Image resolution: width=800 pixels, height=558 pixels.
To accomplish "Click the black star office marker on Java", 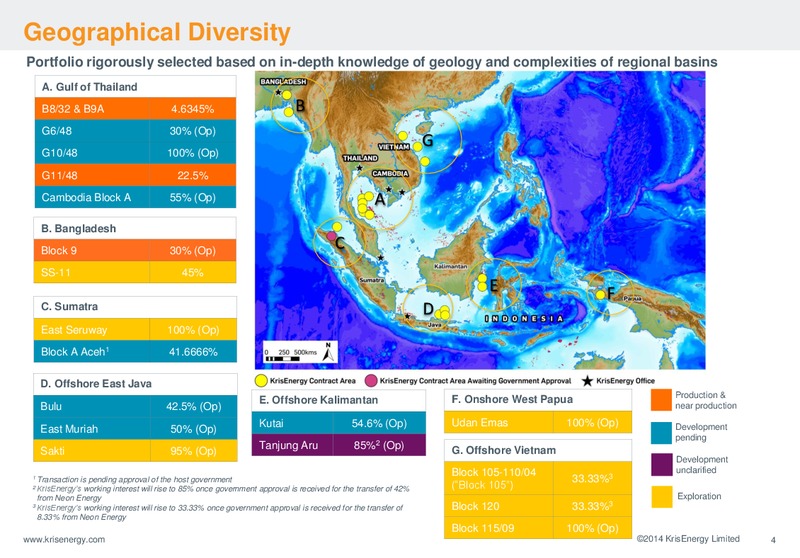I will click(407, 317).
